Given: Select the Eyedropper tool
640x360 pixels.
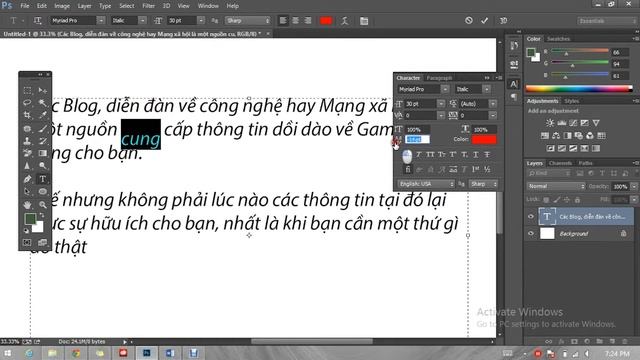Looking at the screenshot, I should coord(42,115).
